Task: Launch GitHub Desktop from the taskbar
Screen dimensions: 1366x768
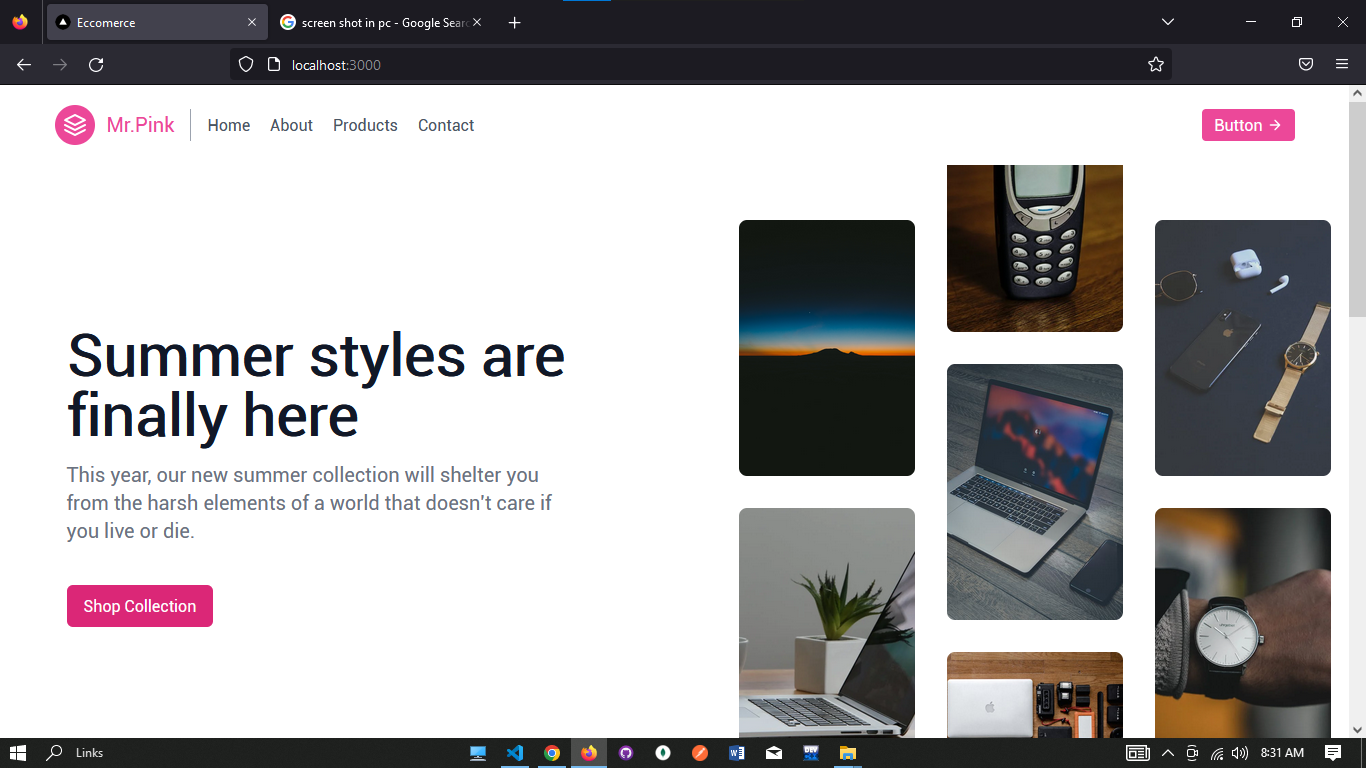Action: tap(625, 752)
